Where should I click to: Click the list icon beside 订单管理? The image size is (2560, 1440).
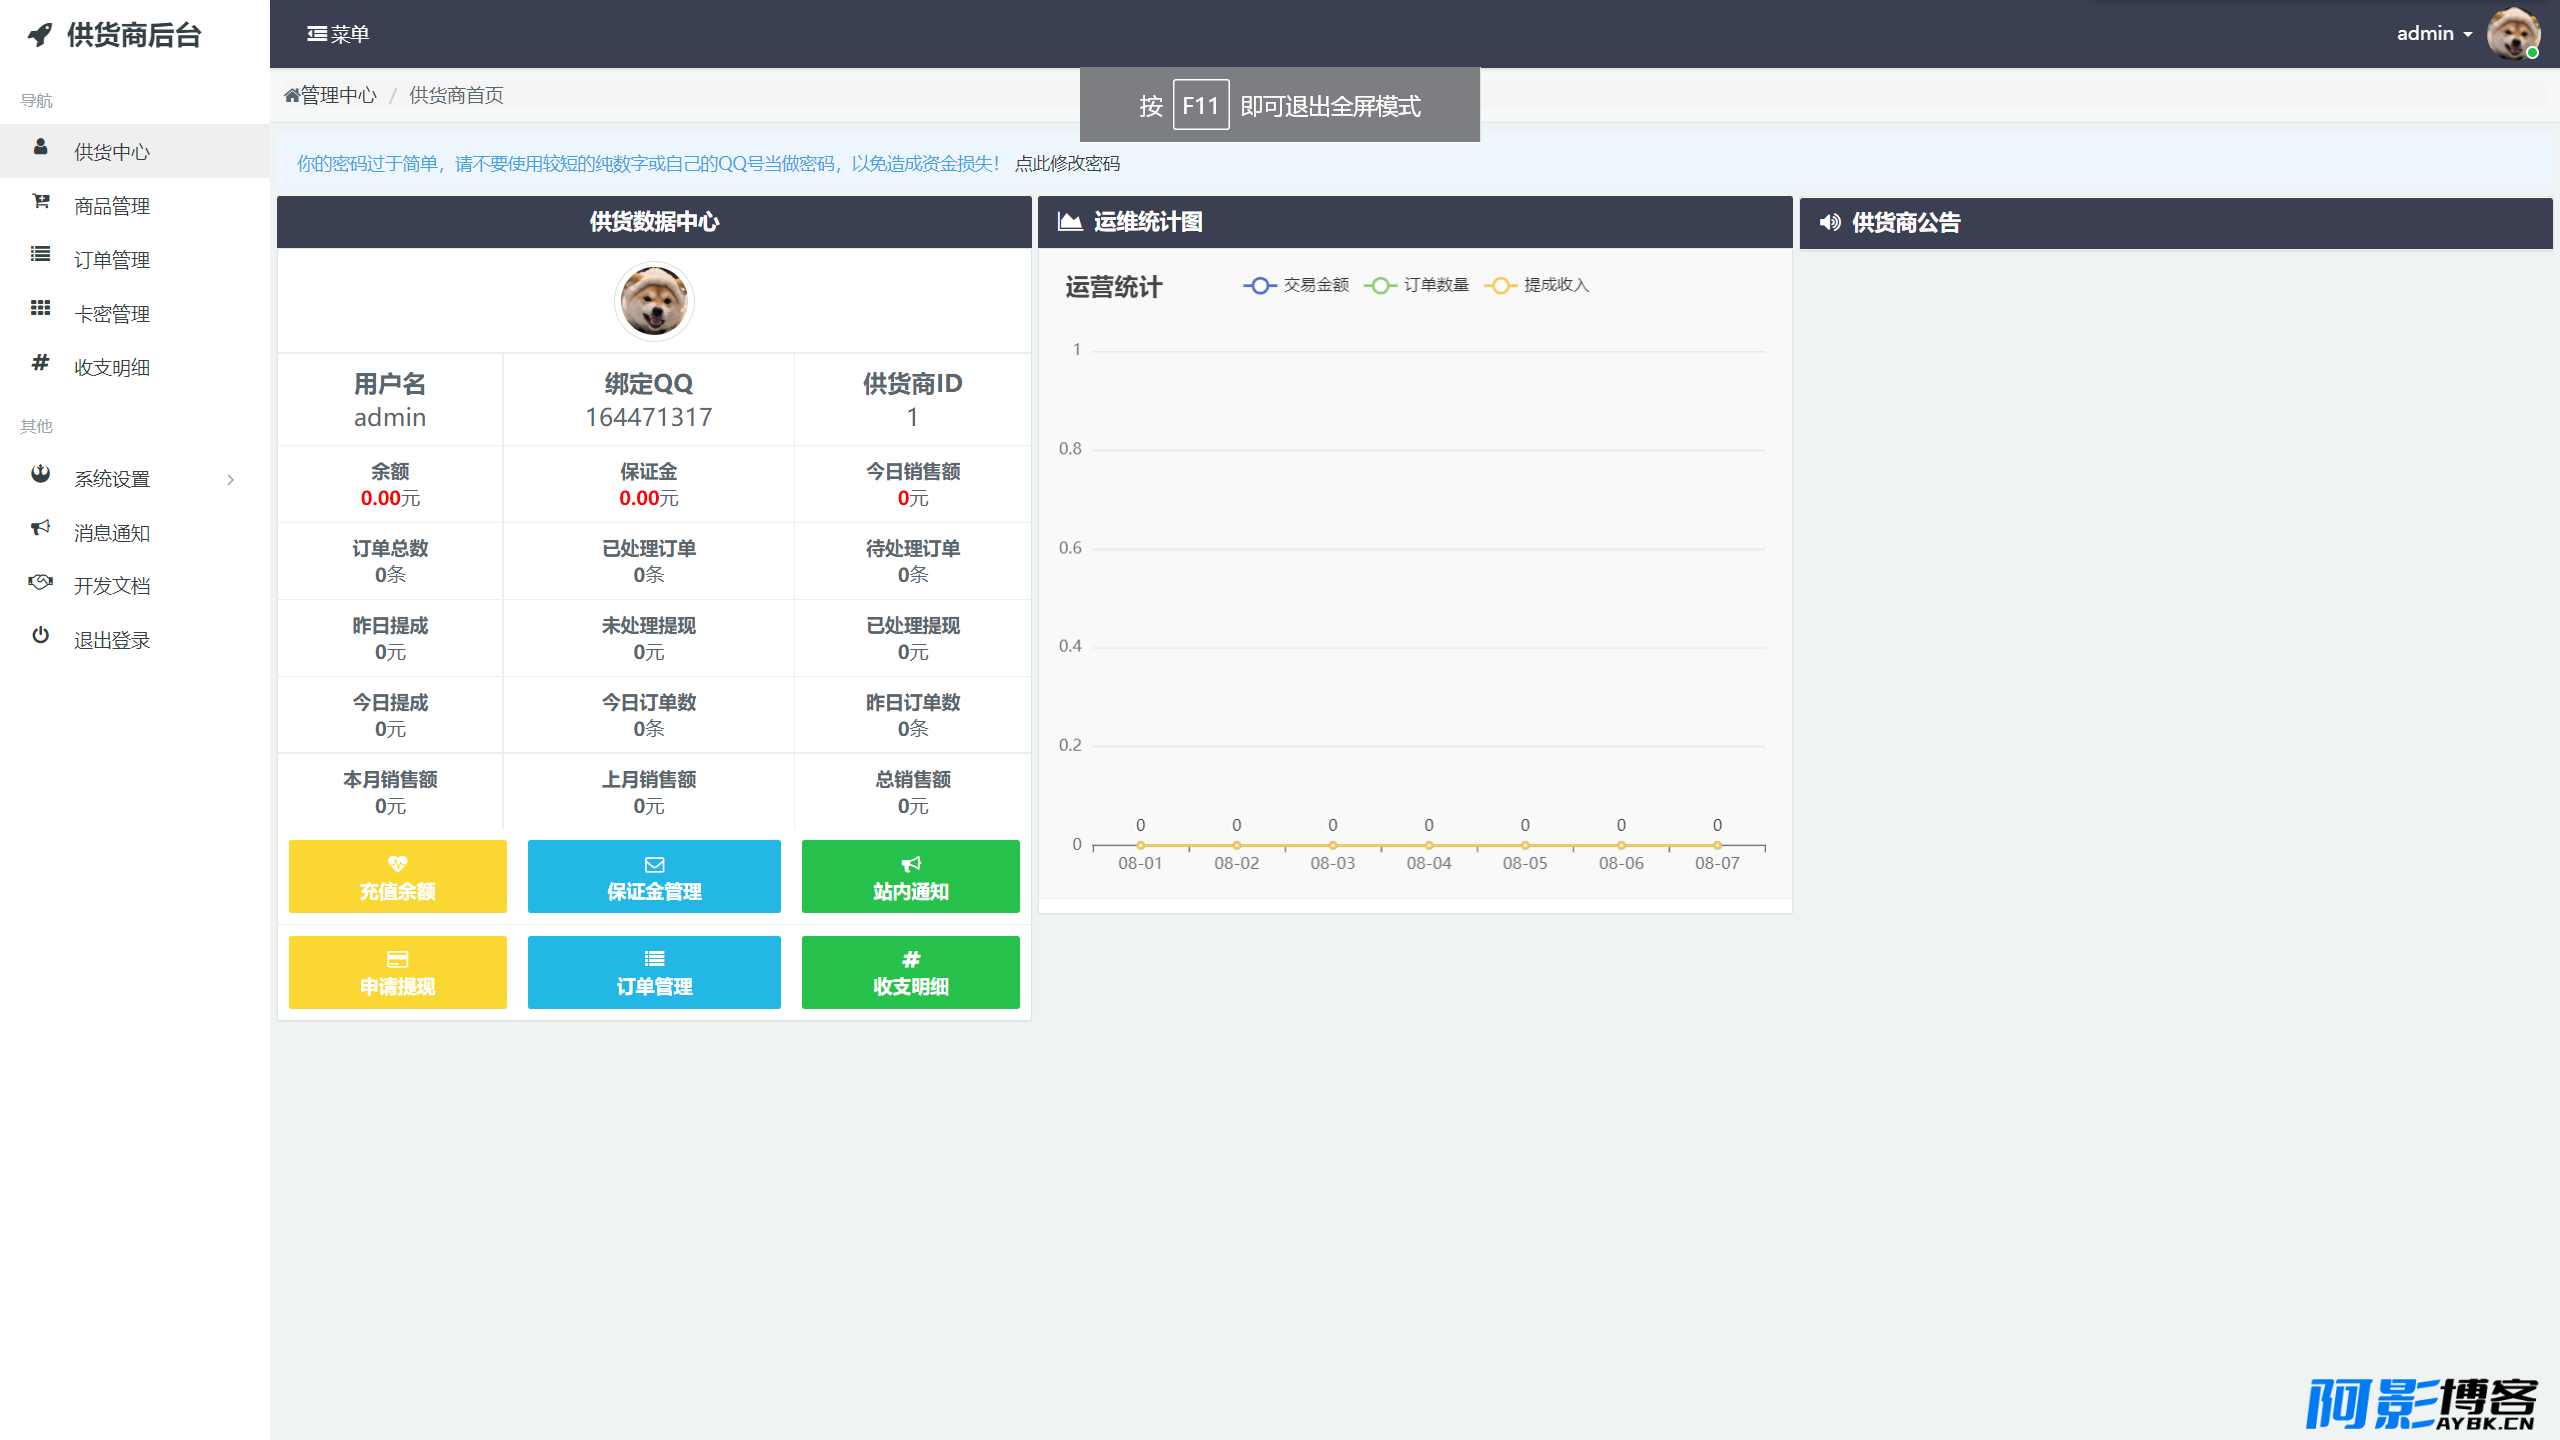pyautogui.click(x=41, y=255)
